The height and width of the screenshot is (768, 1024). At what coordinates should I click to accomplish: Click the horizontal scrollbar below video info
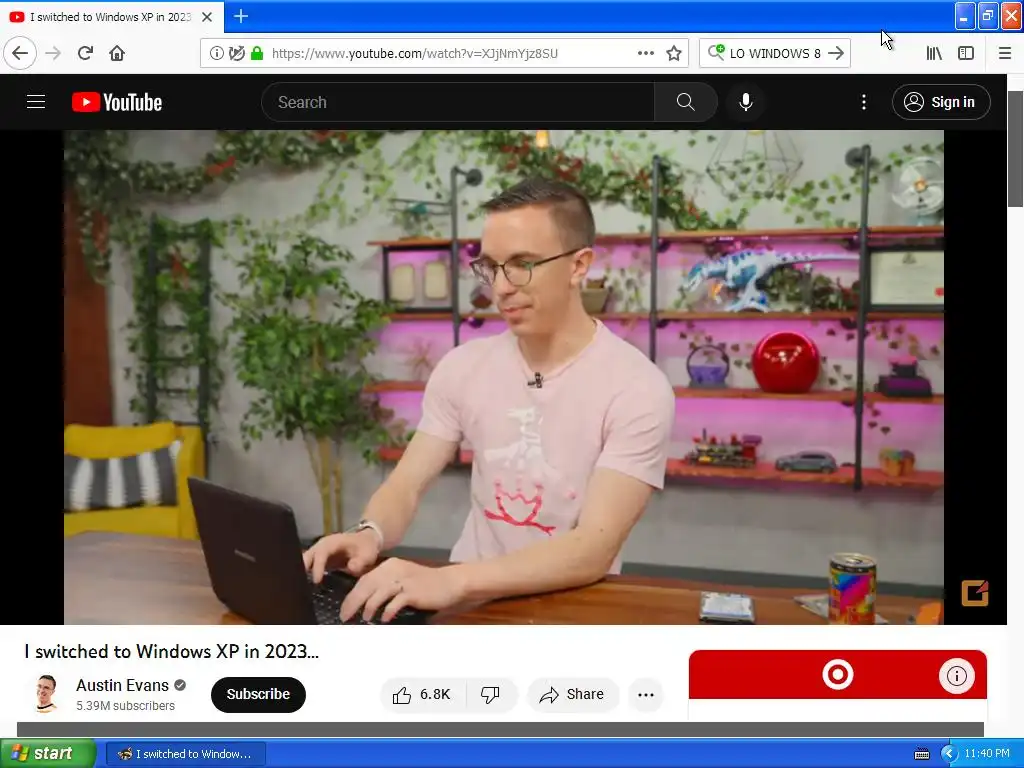coord(500,729)
